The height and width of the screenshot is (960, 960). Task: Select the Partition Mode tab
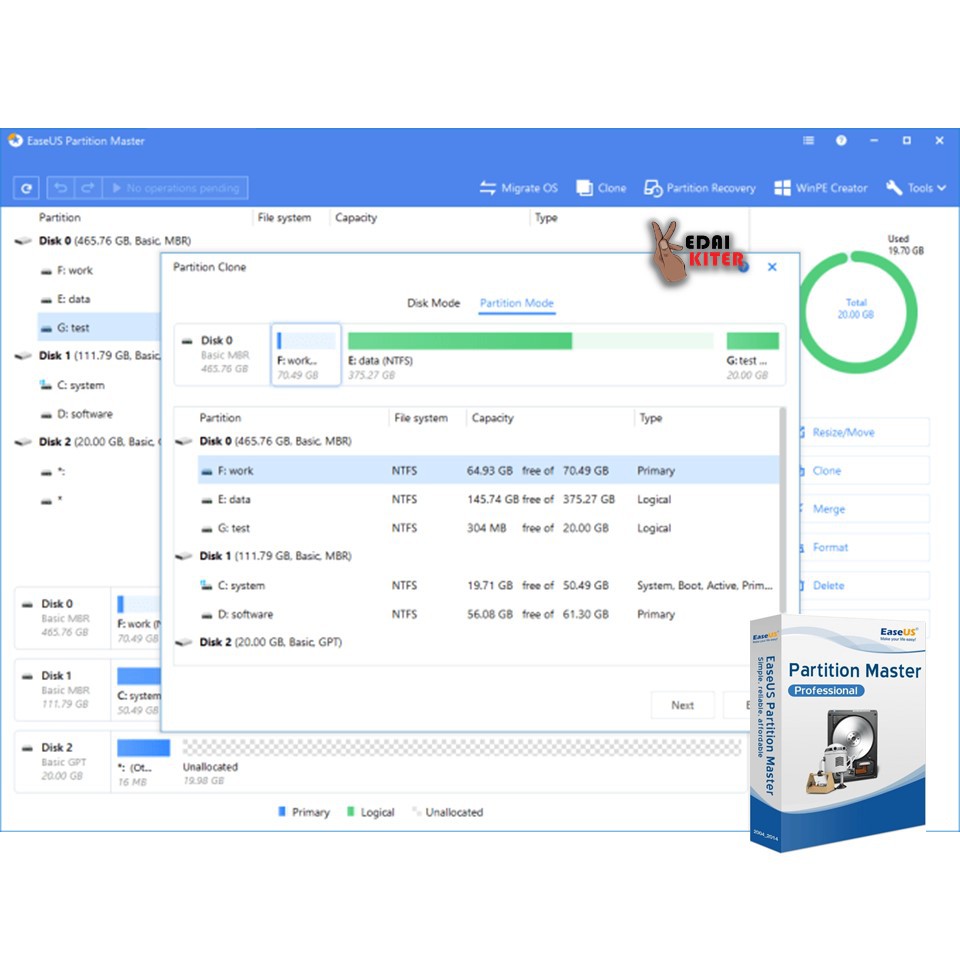tap(516, 303)
